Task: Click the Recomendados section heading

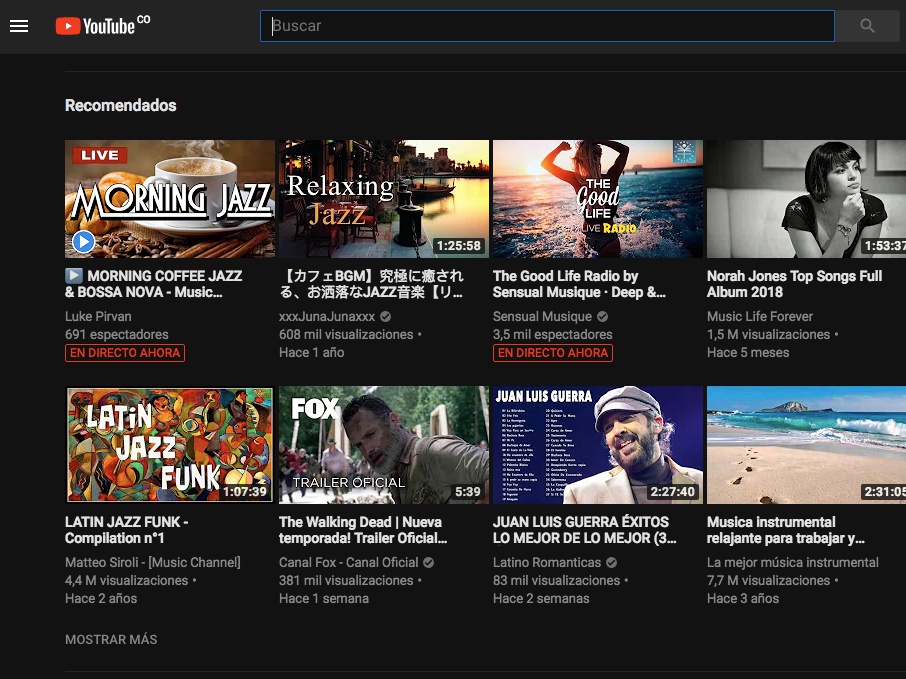Action: [x=121, y=105]
